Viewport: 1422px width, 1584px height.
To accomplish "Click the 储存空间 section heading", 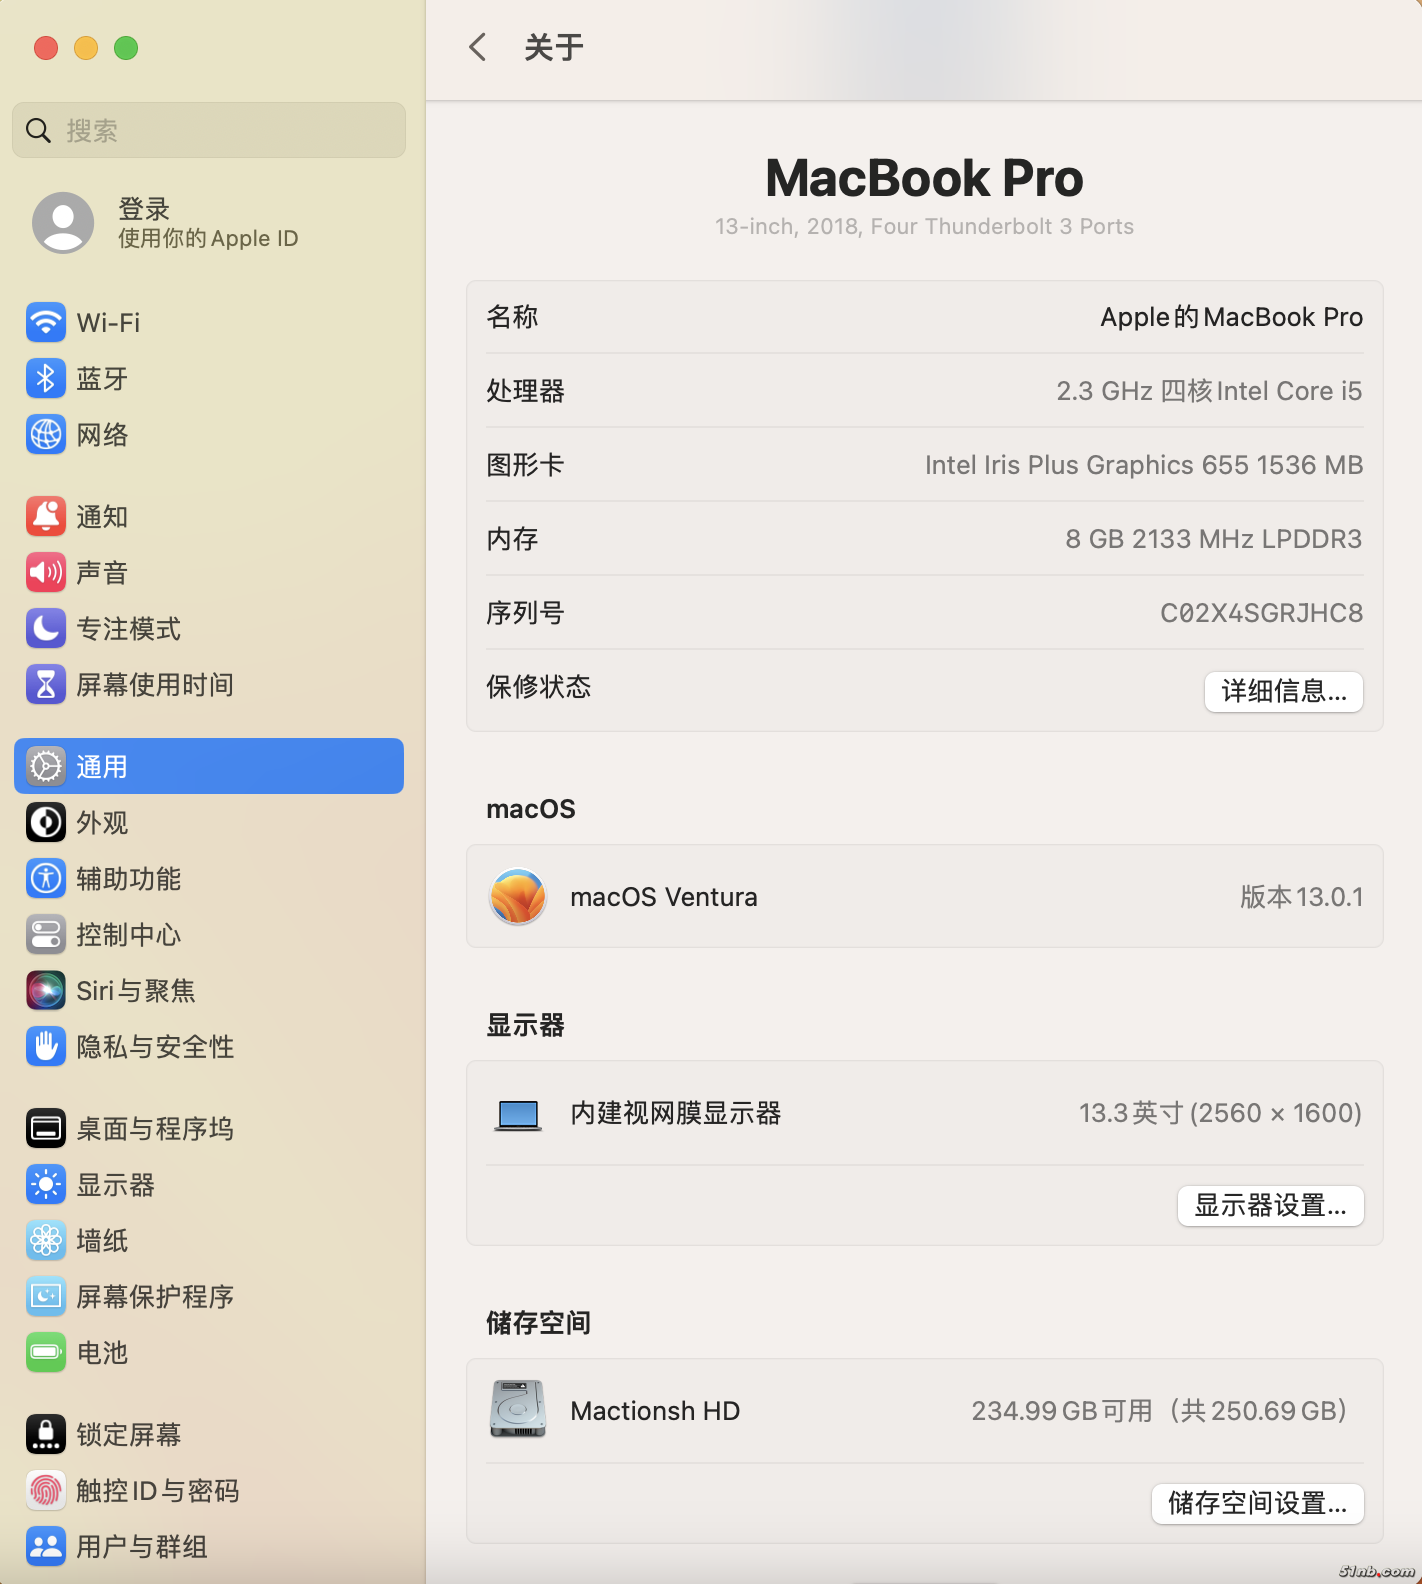I will pyautogui.click(x=539, y=1323).
